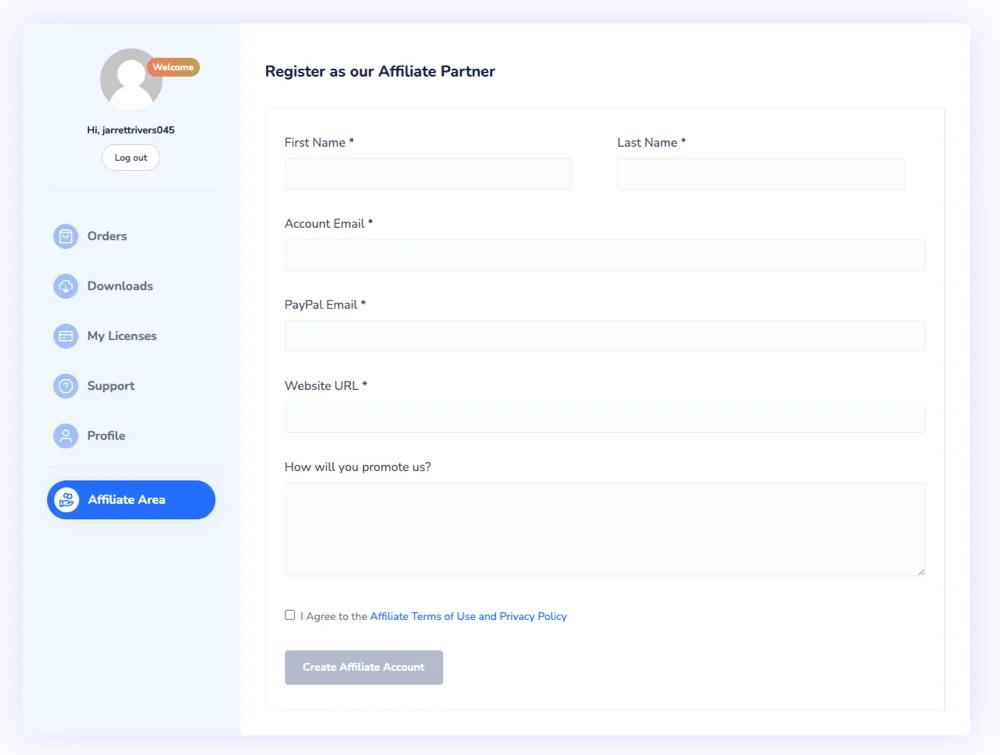1000x755 pixels.
Task: Click the Affiliate Area badge icon
Action: point(66,499)
